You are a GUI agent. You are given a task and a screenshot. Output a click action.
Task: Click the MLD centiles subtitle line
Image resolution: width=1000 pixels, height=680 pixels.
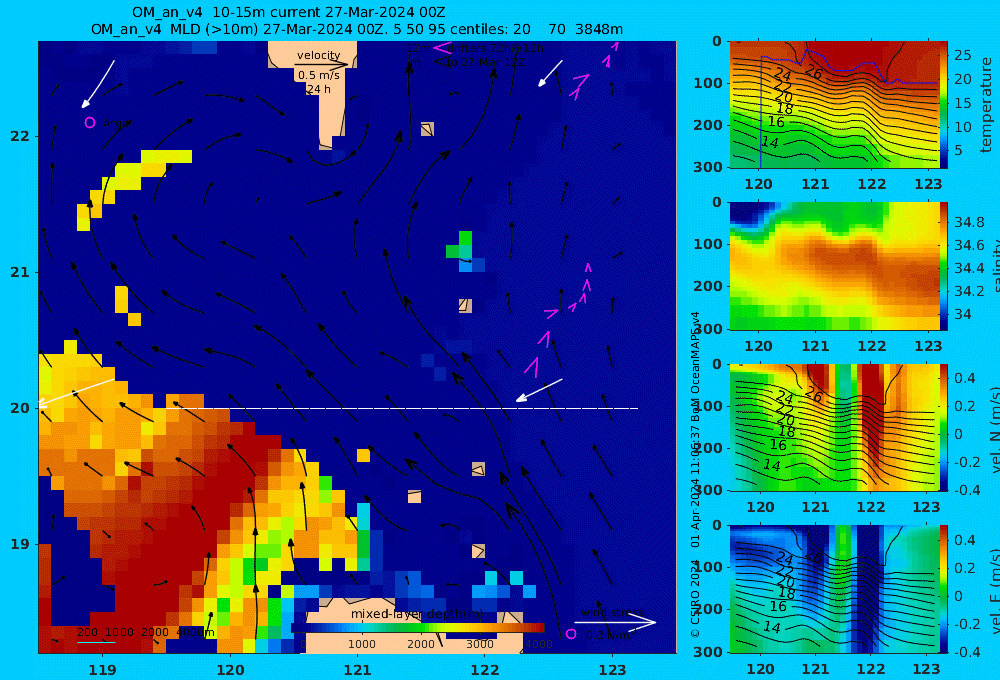[357, 29]
